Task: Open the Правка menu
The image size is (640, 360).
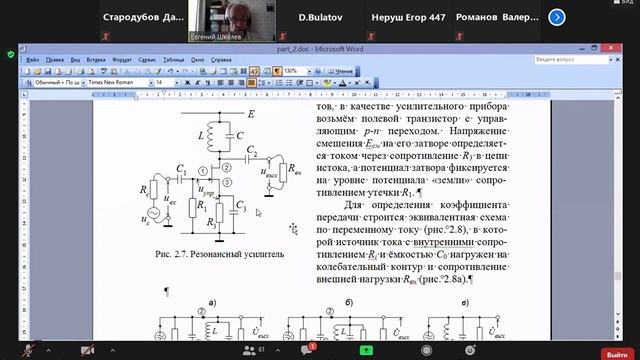Action: [55, 60]
